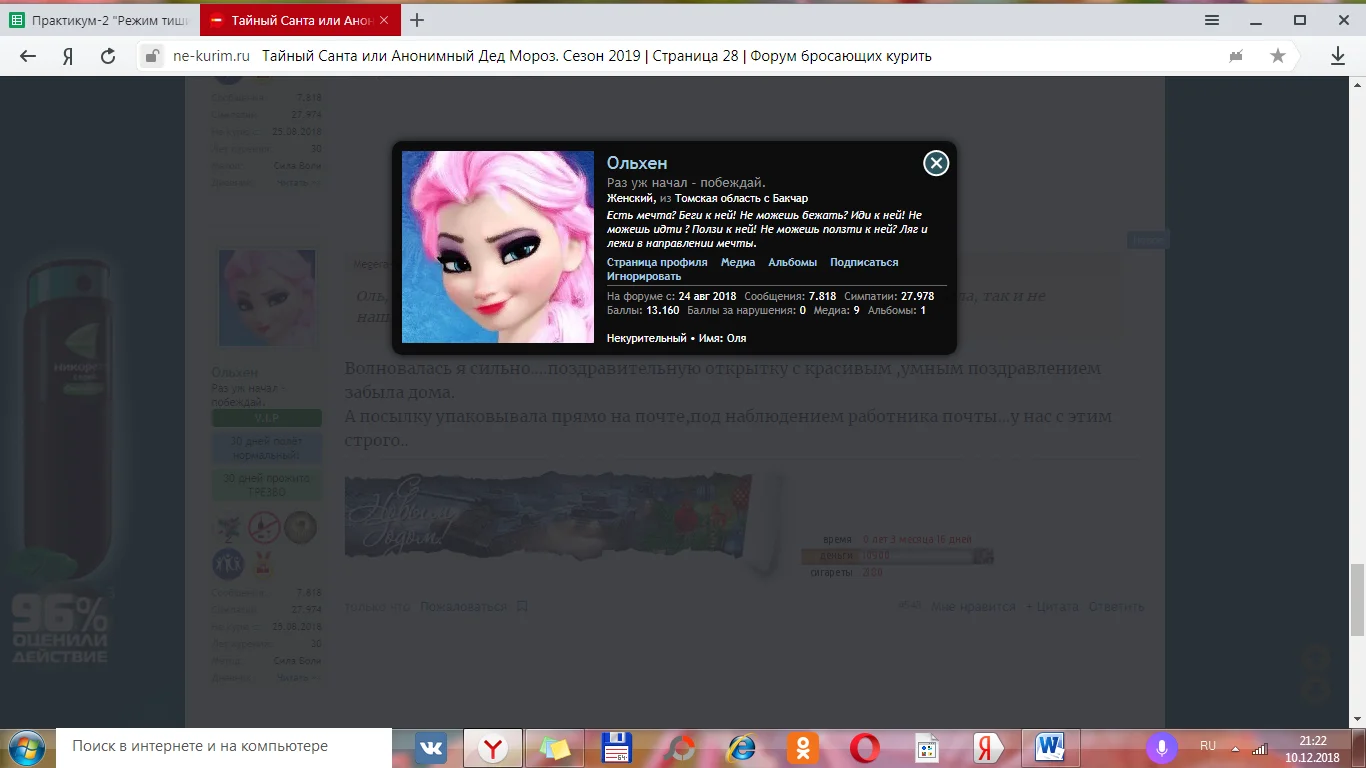The height and width of the screenshot is (768, 1366).
Task: Close the Ольхен profile popup
Action: pos(936,163)
